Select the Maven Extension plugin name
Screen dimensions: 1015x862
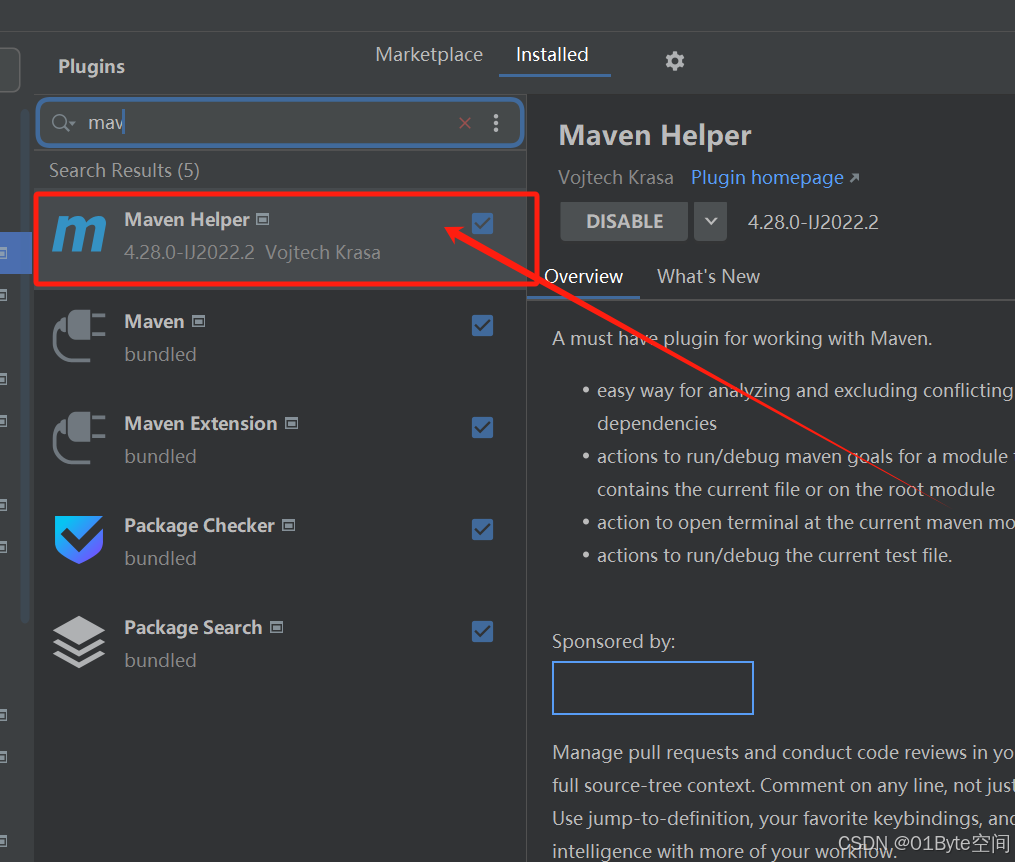pyautogui.click(x=201, y=423)
